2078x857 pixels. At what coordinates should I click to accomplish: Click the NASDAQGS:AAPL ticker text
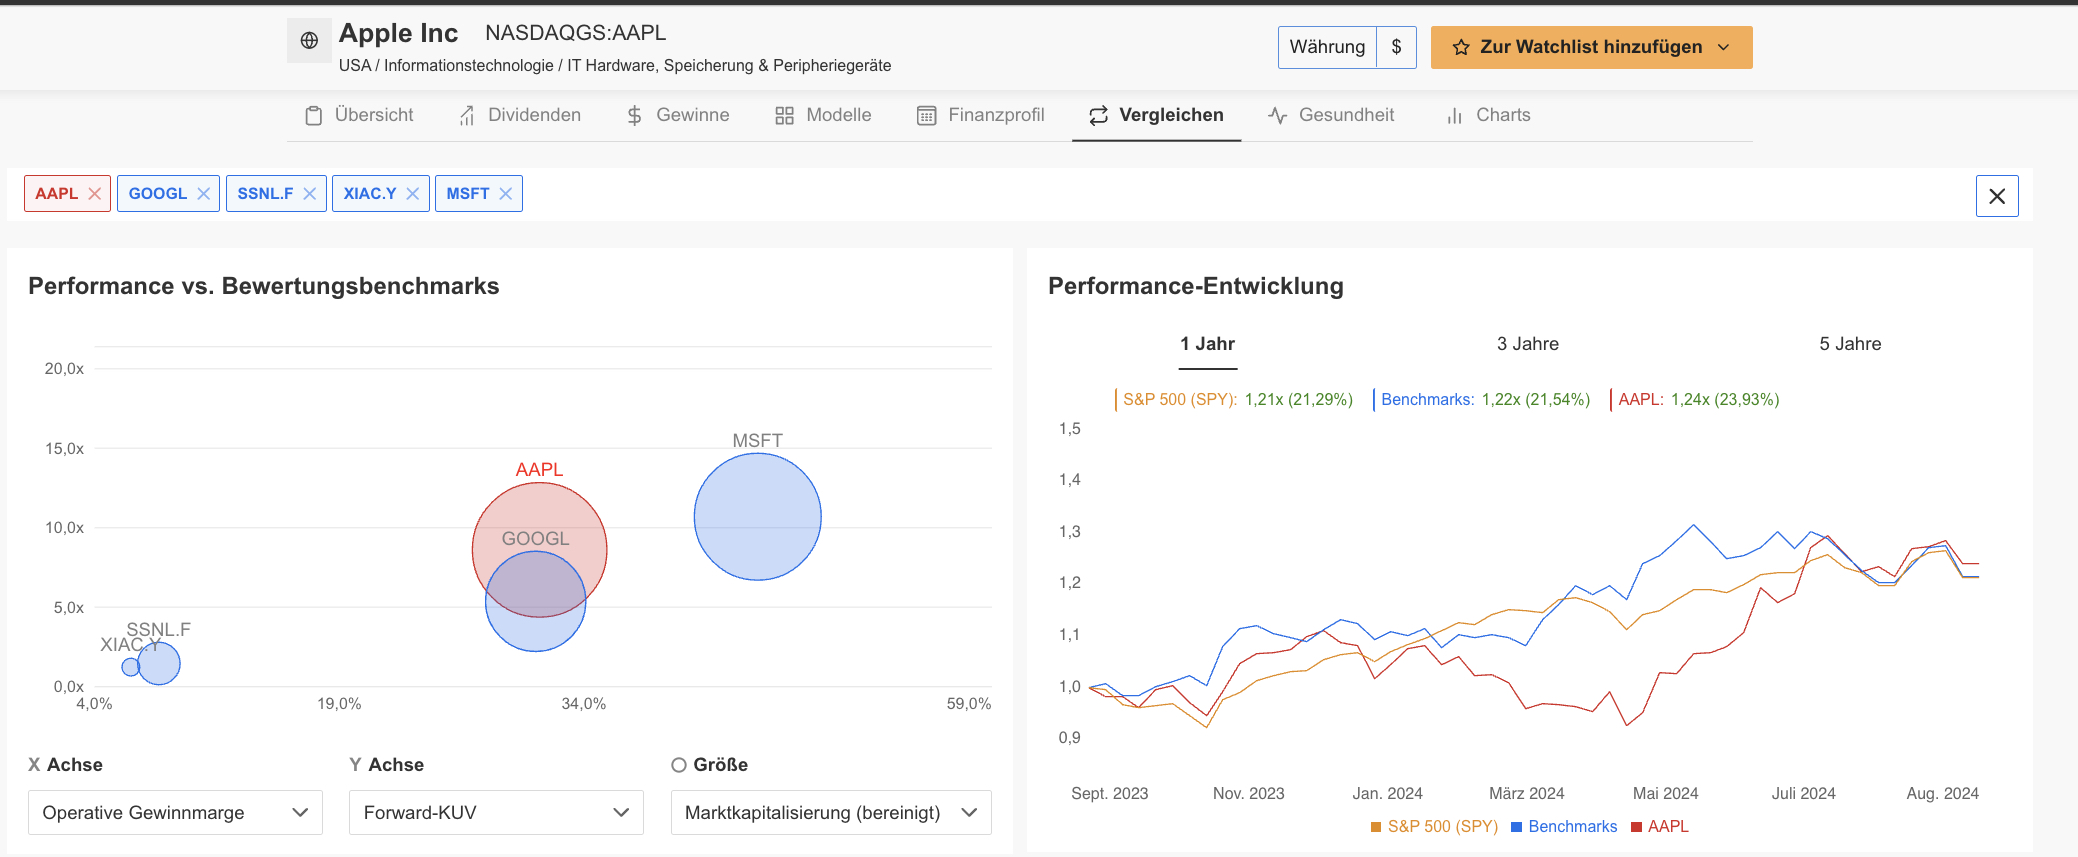(575, 33)
